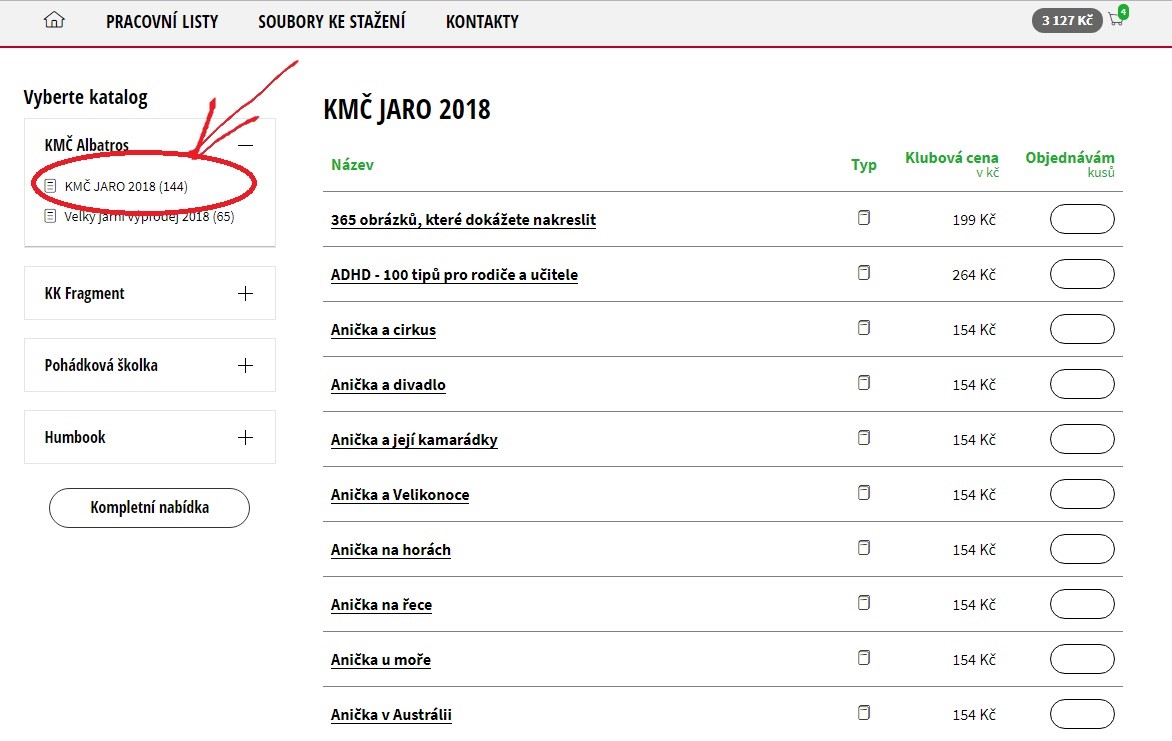Open the shopping cart icon
Screen dimensions: 1172x741
pos(1117,18)
